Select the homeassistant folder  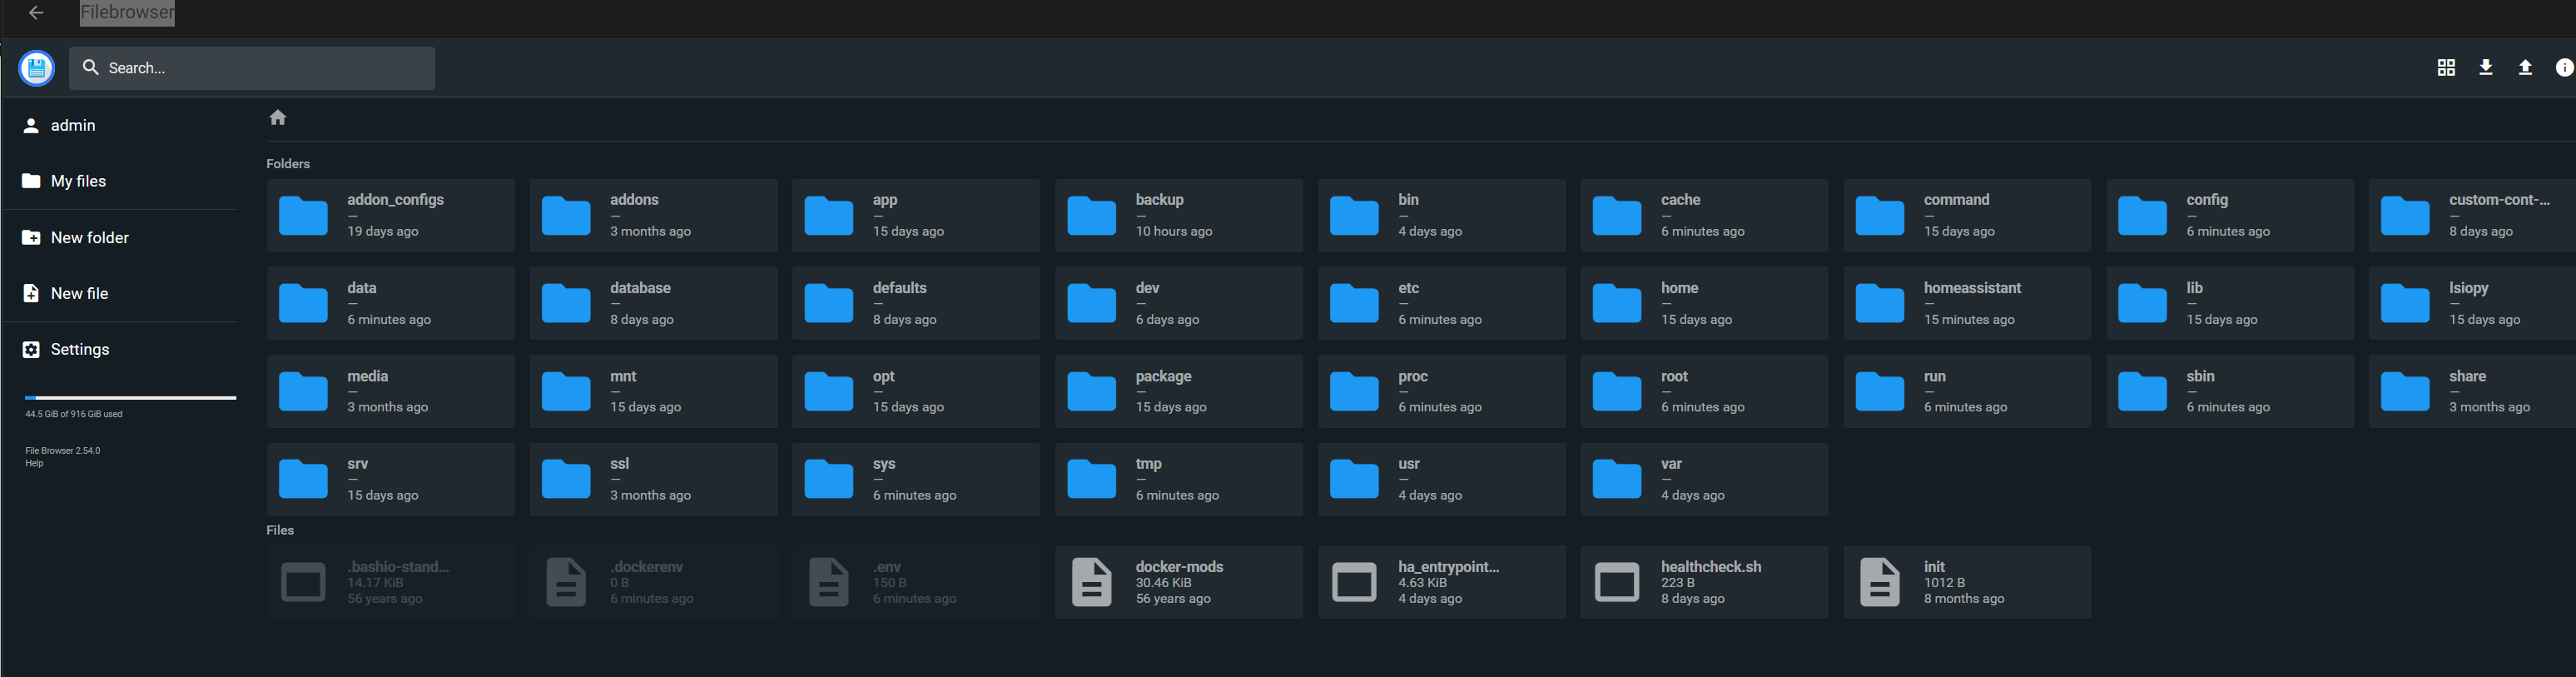[x=1966, y=303]
